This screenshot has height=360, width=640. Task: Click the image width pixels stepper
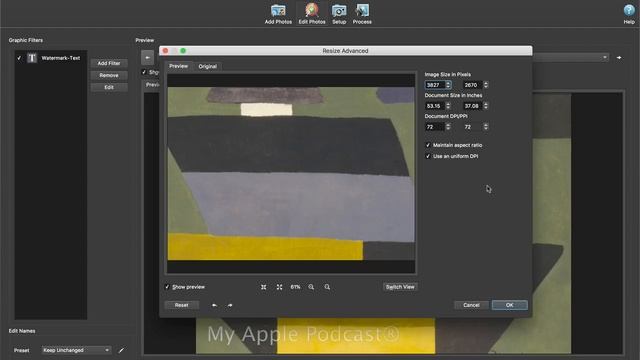(448, 84)
